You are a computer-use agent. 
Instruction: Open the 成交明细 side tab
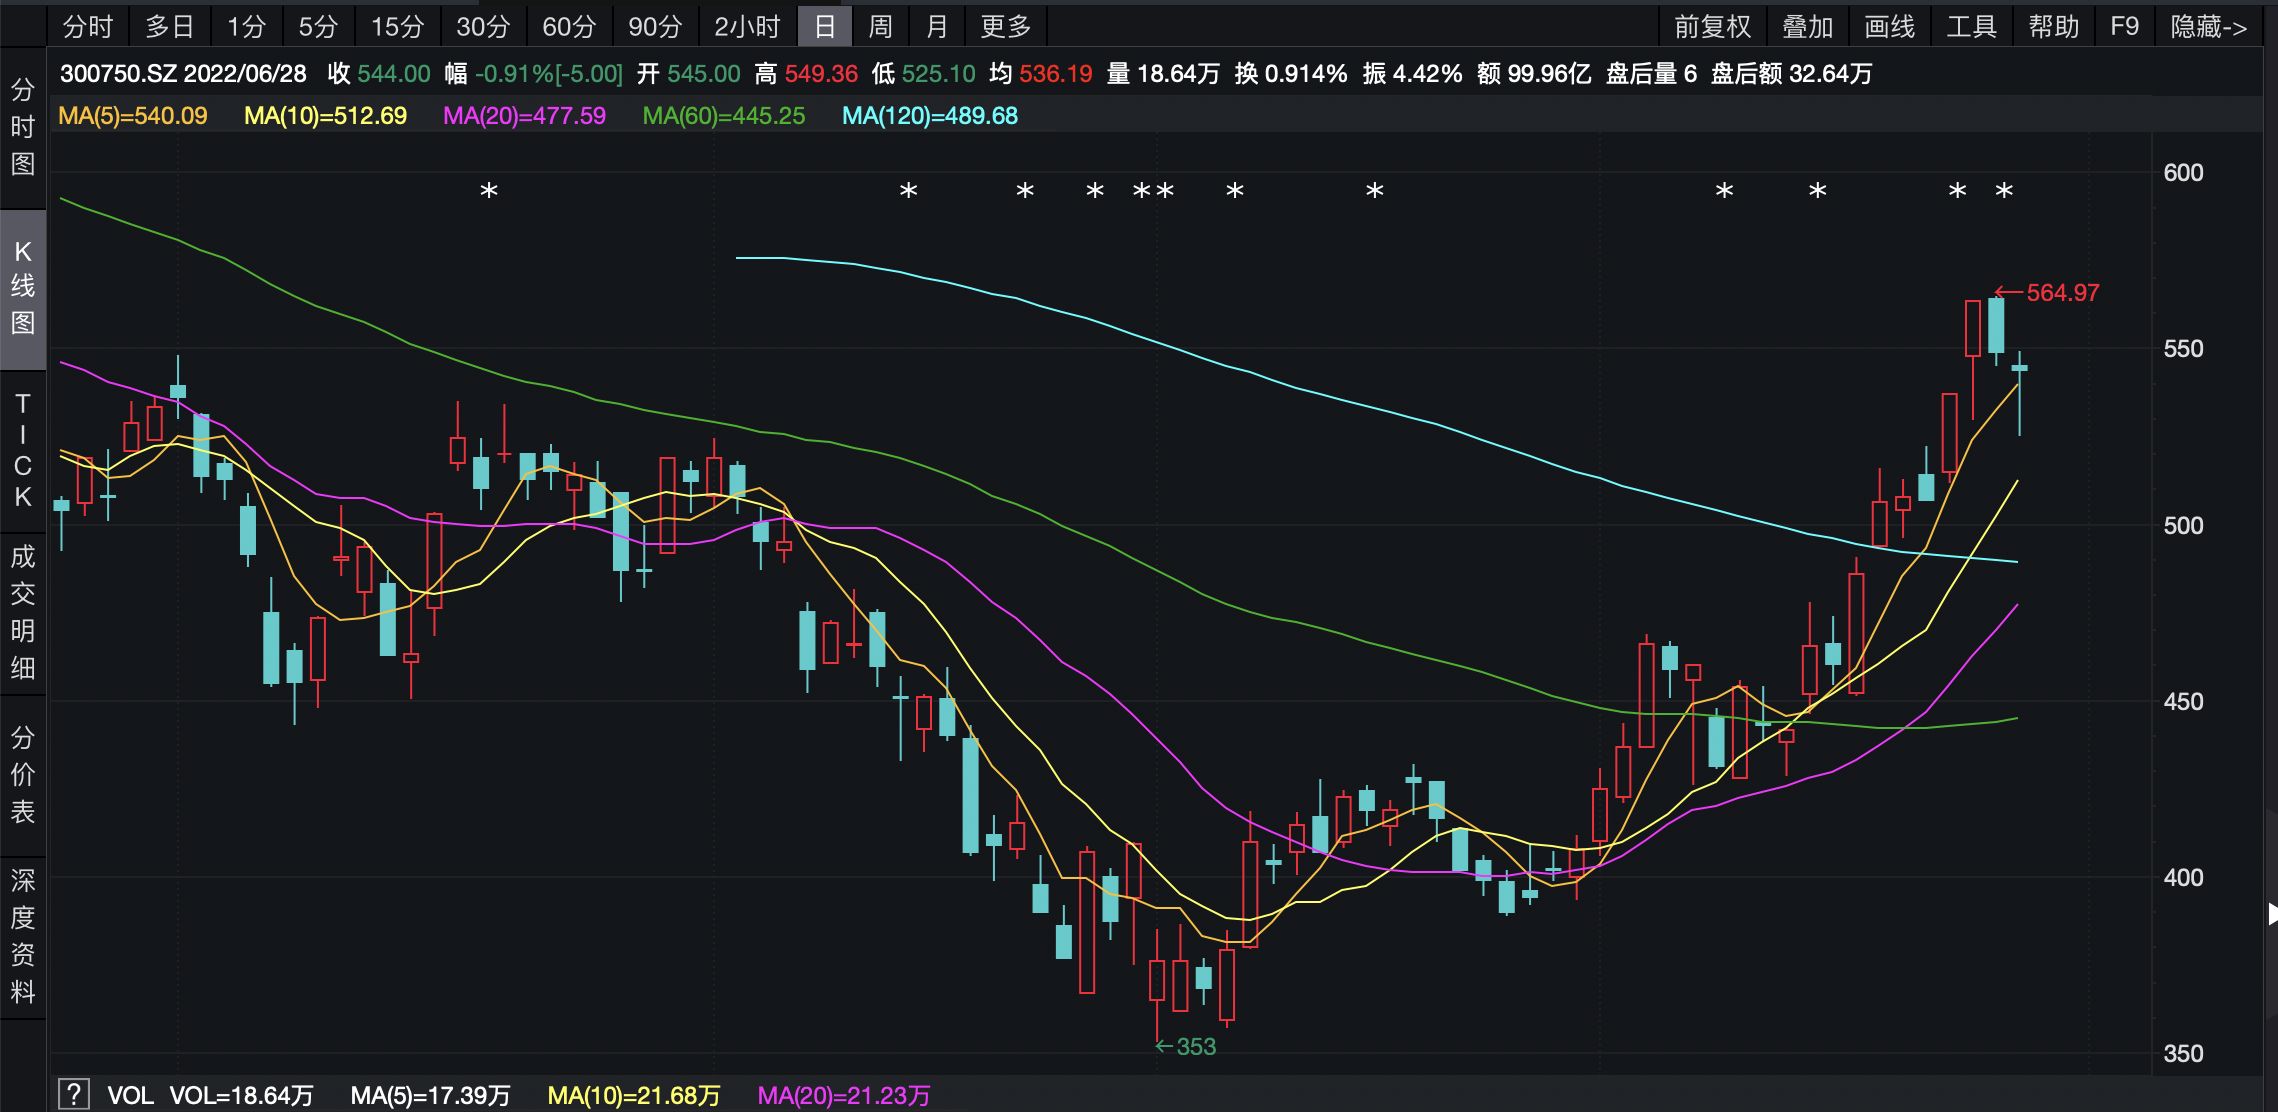point(22,612)
